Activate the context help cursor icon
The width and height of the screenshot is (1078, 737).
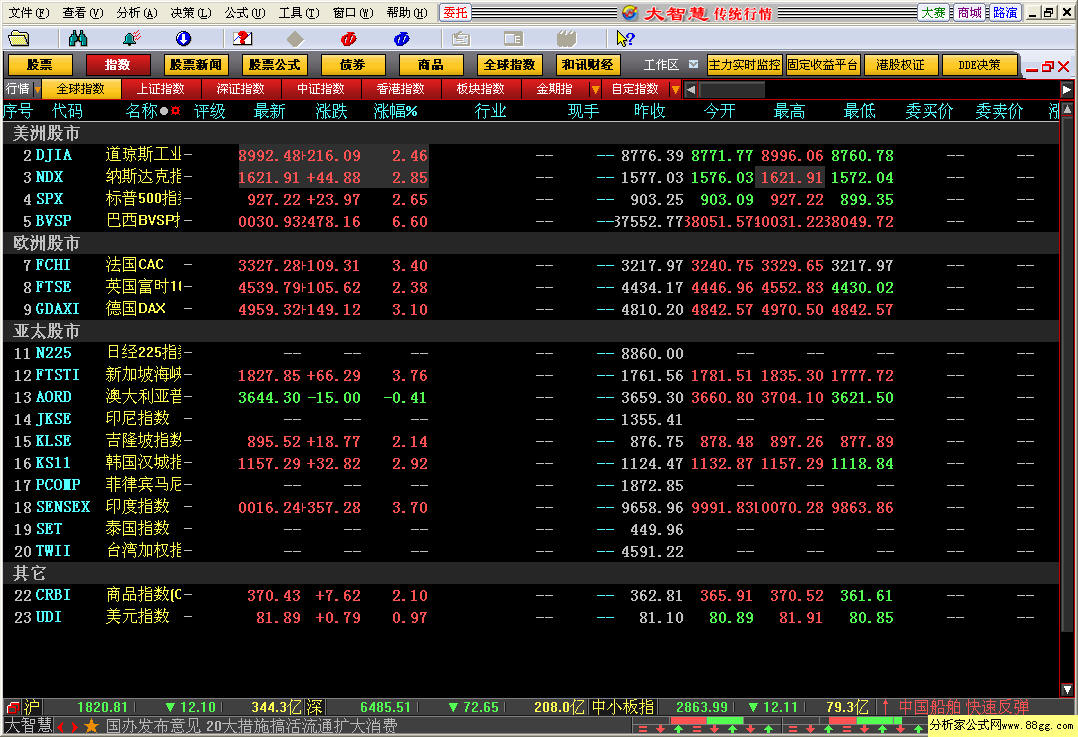click(x=625, y=38)
